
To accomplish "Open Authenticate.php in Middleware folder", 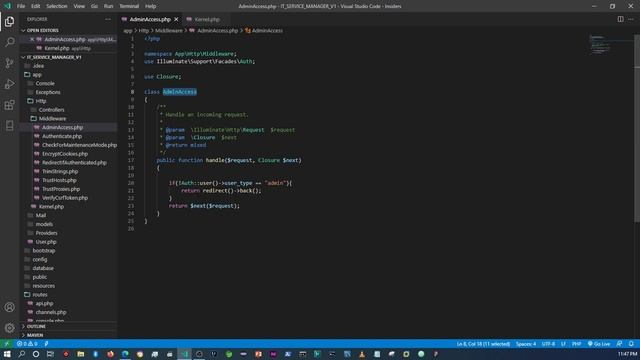I will (x=62, y=136).
